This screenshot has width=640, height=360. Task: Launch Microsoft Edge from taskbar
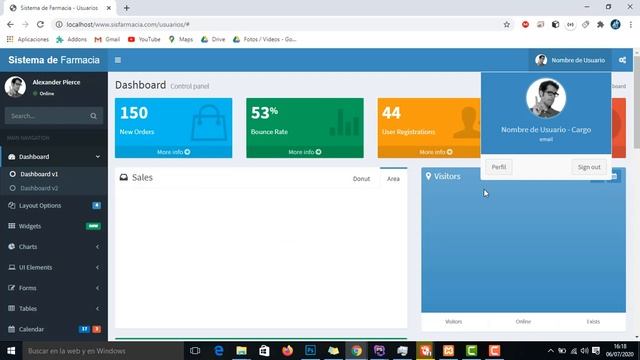pos(219,351)
